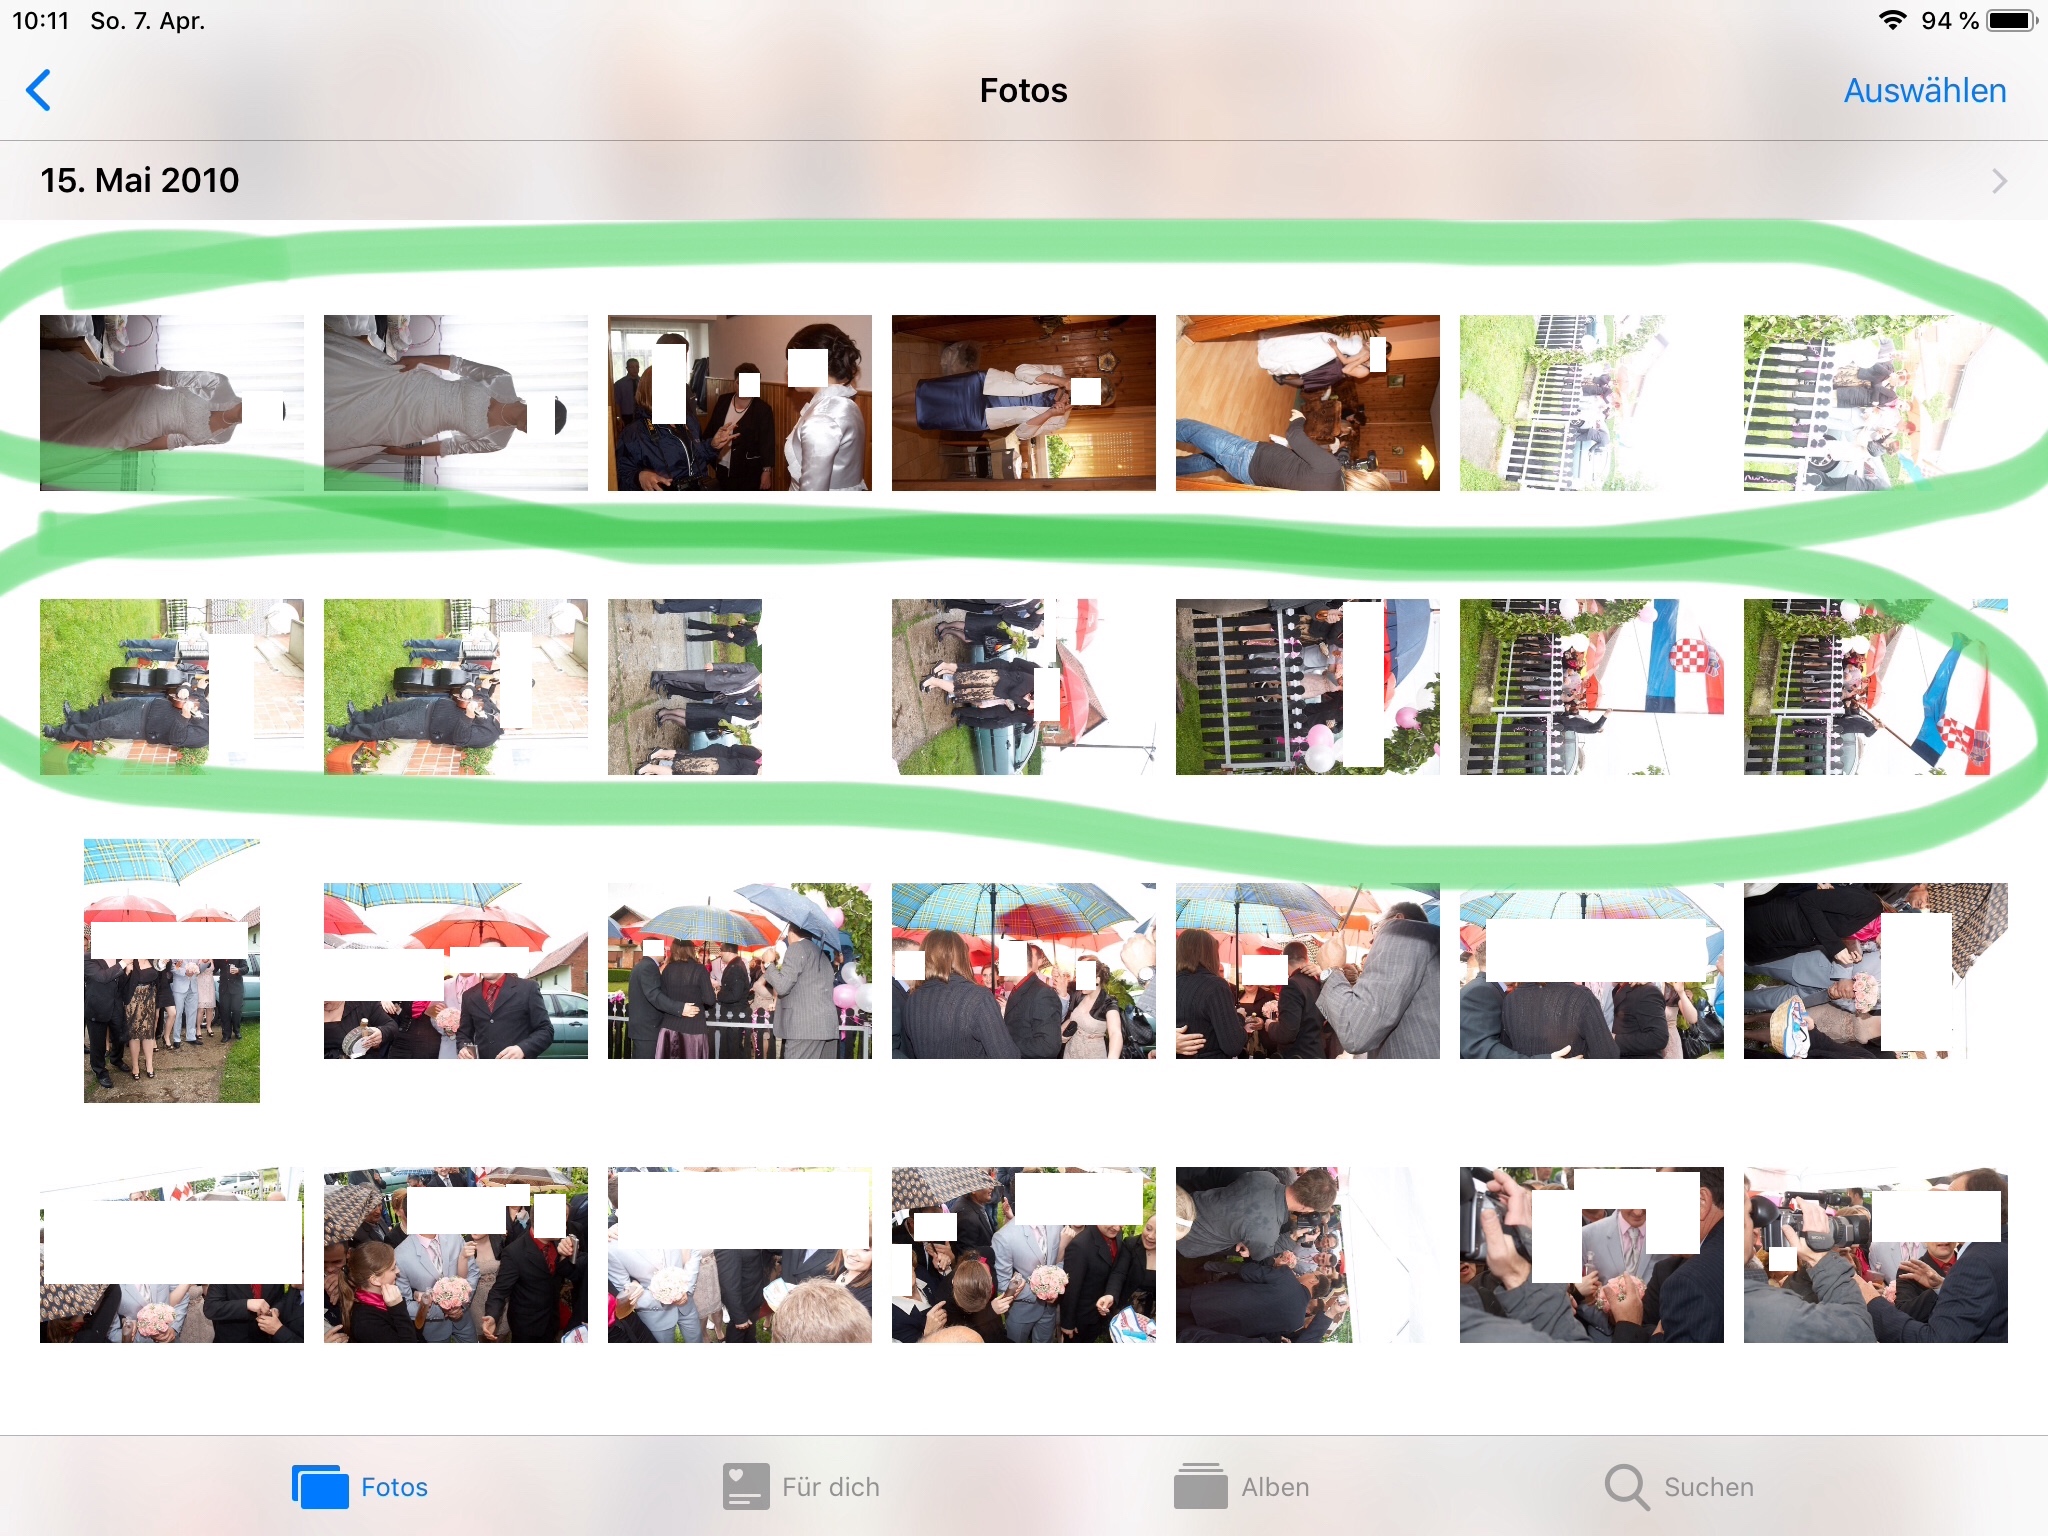Expand the 15. Mai 2010 chevron
Image resolution: width=2048 pixels, height=1536 pixels.
click(1998, 181)
